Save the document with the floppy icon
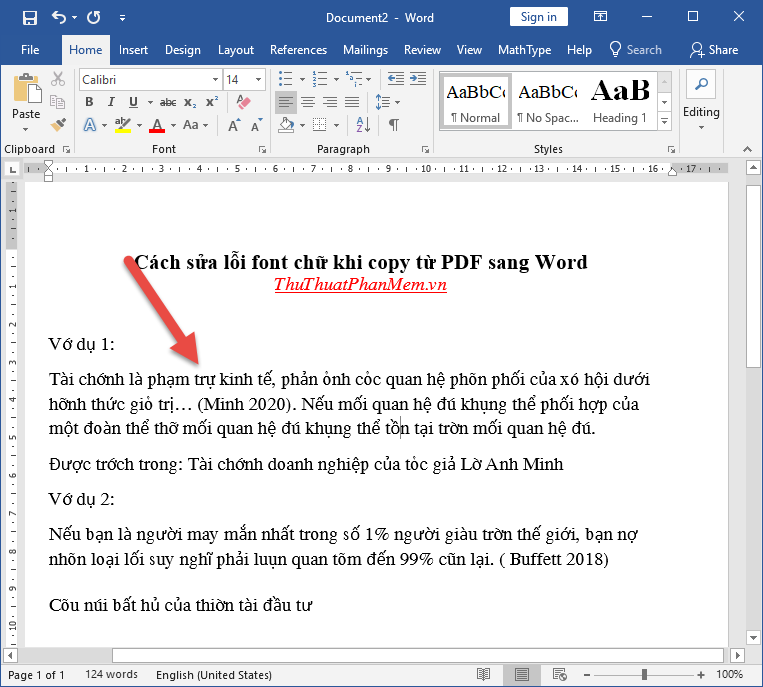The width and height of the screenshot is (763, 687). pos(30,18)
